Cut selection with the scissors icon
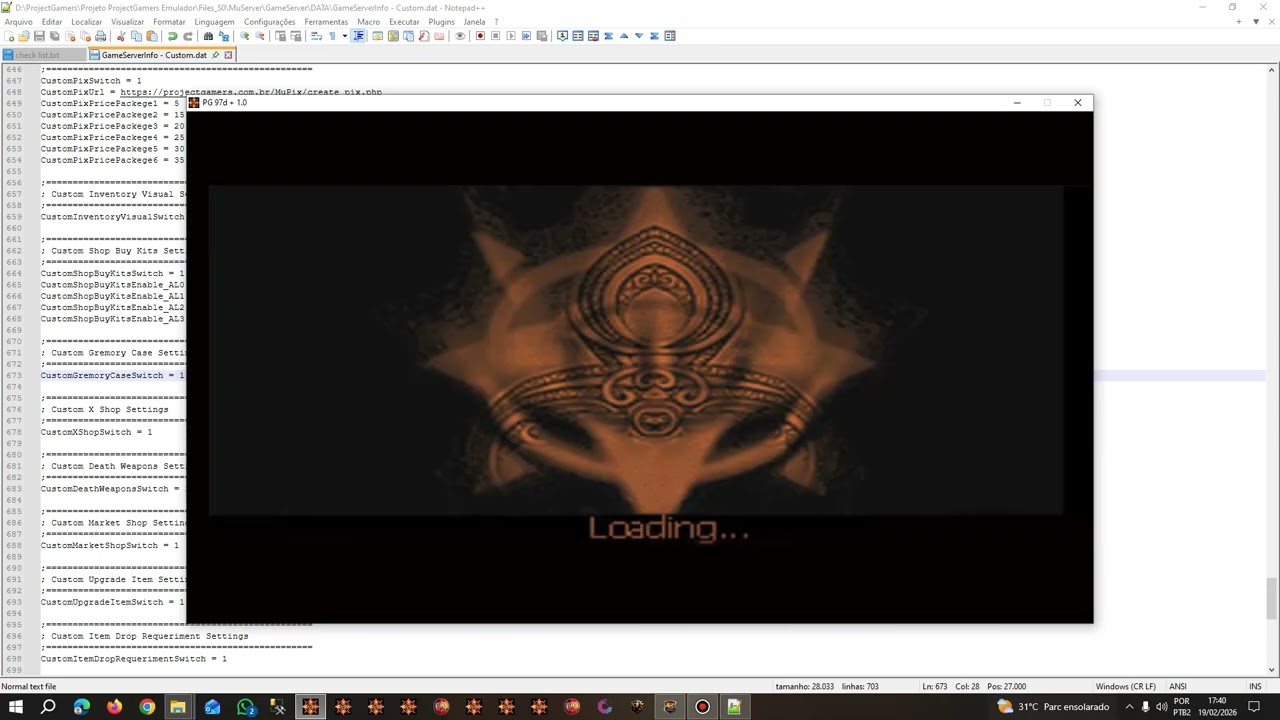The image size is (1280, 720). [x=121, y=36]
